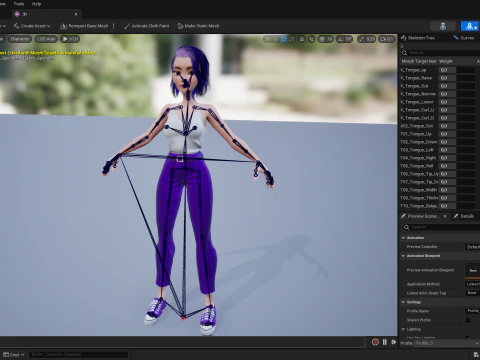Click the Preview Scene search field

(441, 227)
